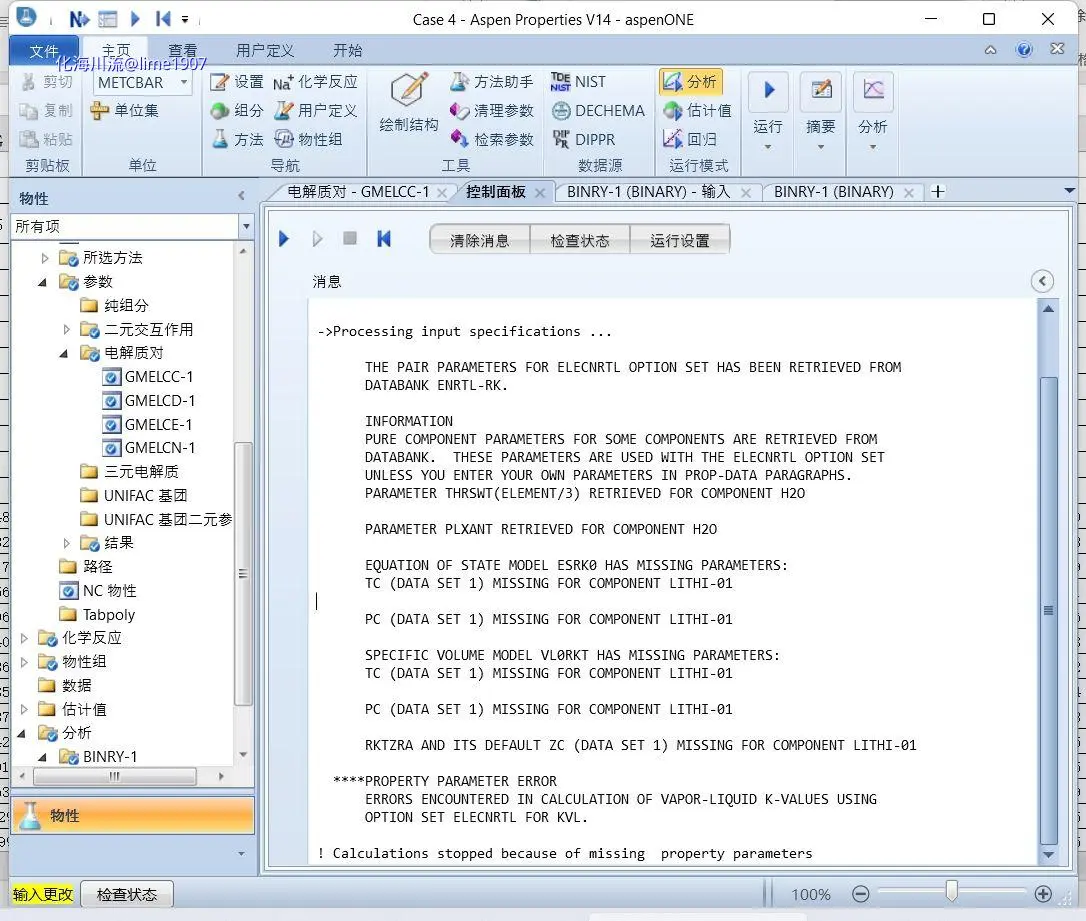This screenshot has height=921, width=1086.
Task: Expand the 所选方法 tree node
Action: click(x=45, y=258)
